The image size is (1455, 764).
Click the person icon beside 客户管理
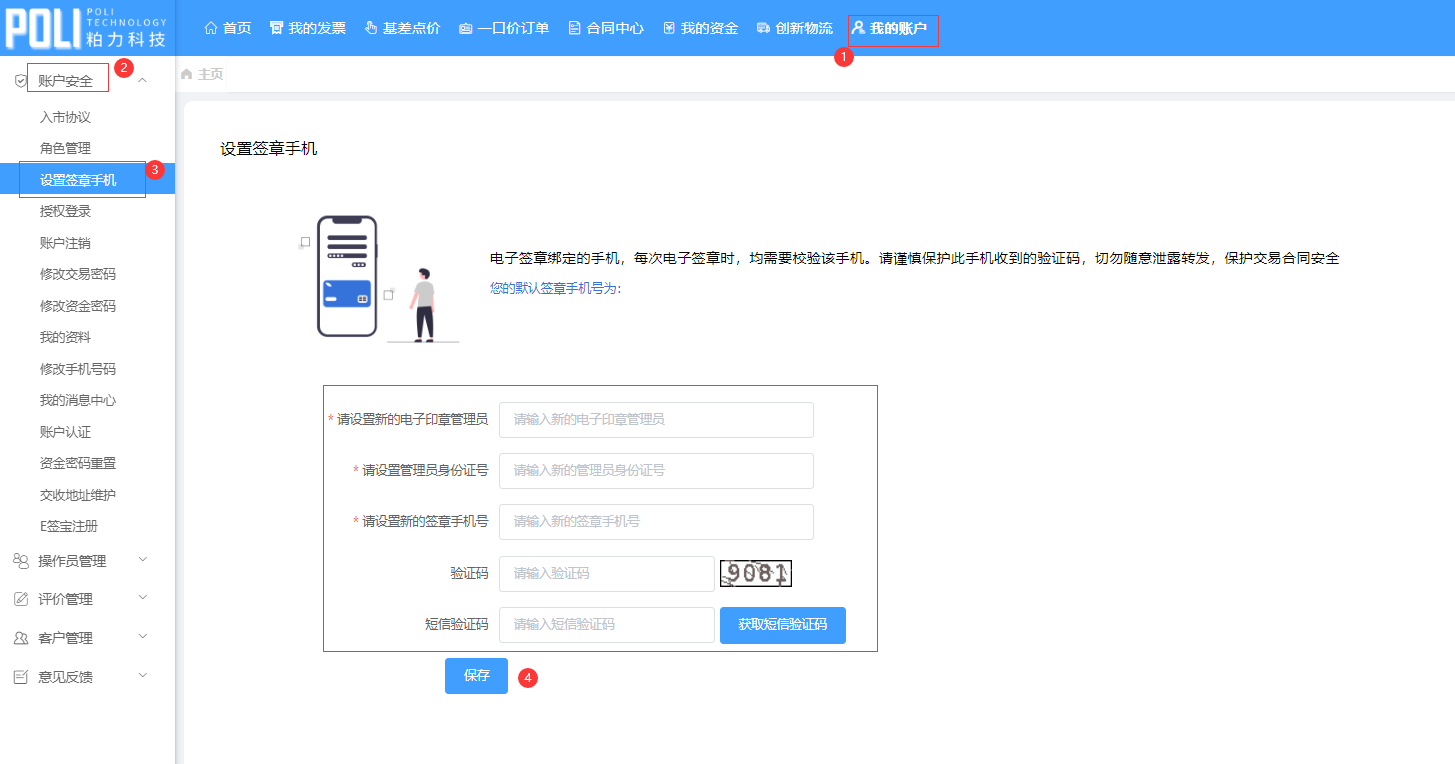(x=20, y=638)
